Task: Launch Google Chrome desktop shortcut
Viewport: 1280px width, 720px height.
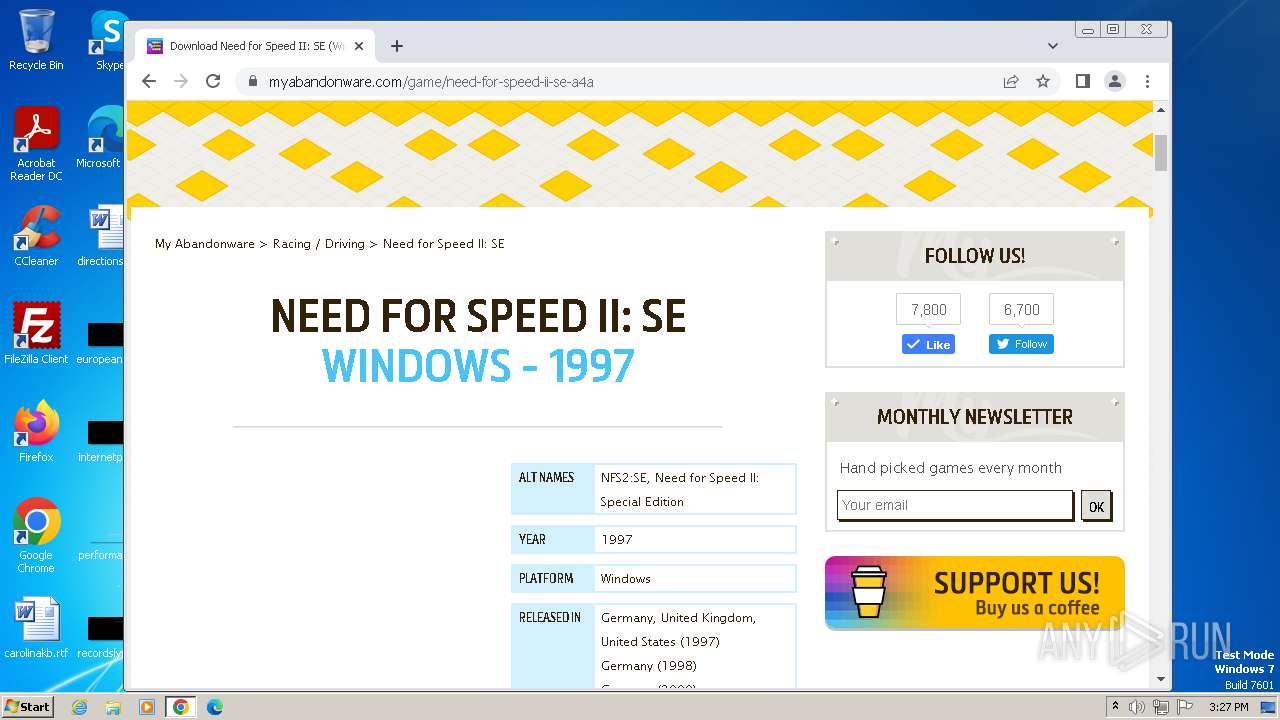Action: [36, 536]
